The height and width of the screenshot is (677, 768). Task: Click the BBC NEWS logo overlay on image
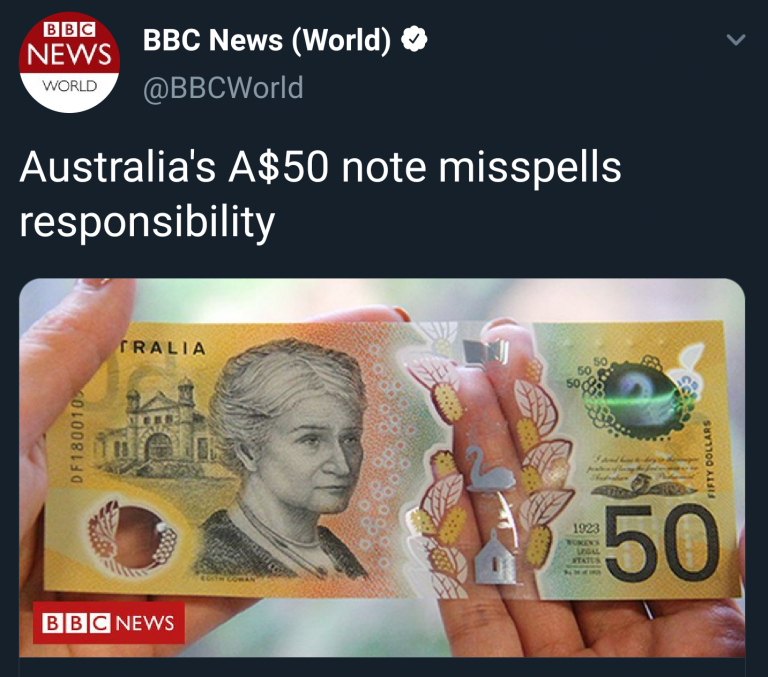(109, 623)
